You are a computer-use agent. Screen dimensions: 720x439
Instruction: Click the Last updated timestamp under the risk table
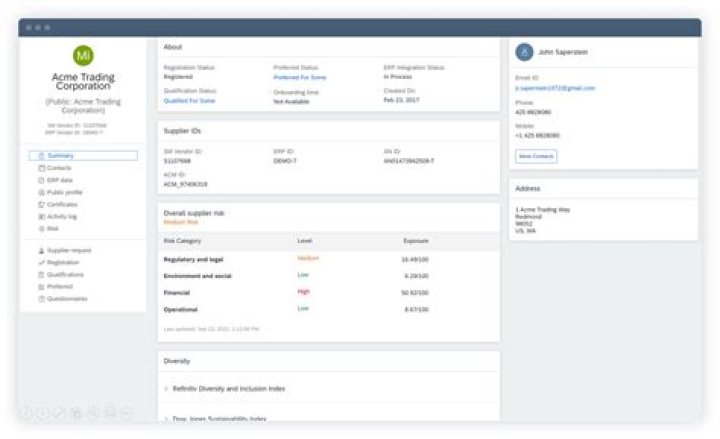pos(211,329)
